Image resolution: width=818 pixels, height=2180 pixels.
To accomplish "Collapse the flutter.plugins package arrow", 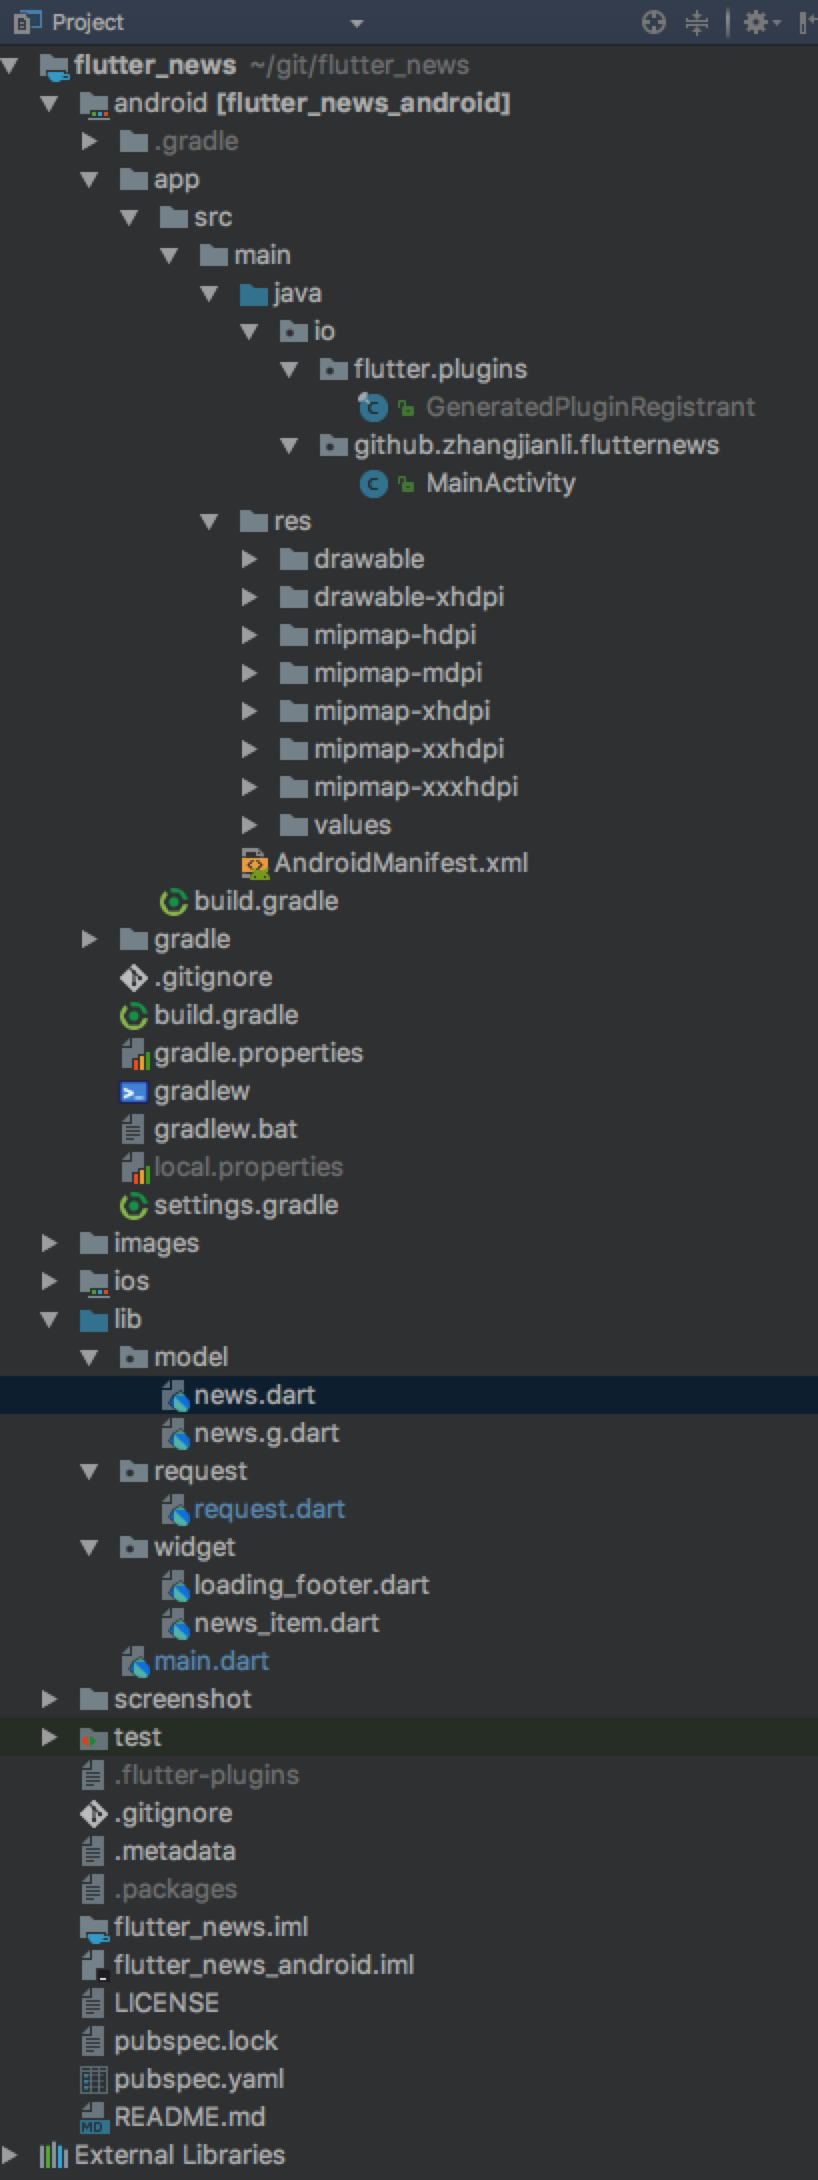I will tap(289, 369).
